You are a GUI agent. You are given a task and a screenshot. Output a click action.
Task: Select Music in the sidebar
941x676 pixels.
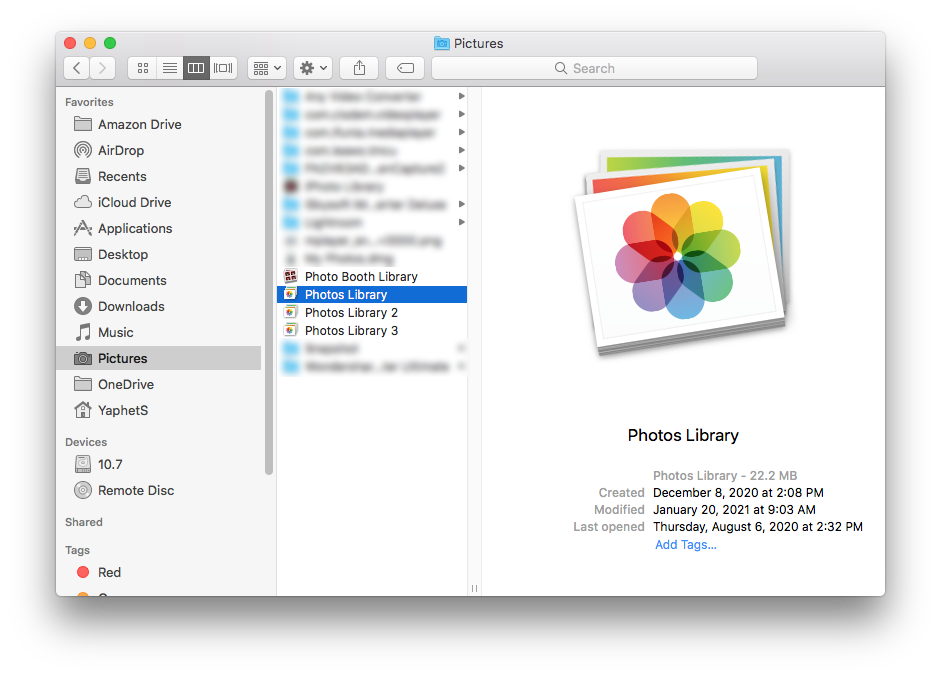point(159,332)
